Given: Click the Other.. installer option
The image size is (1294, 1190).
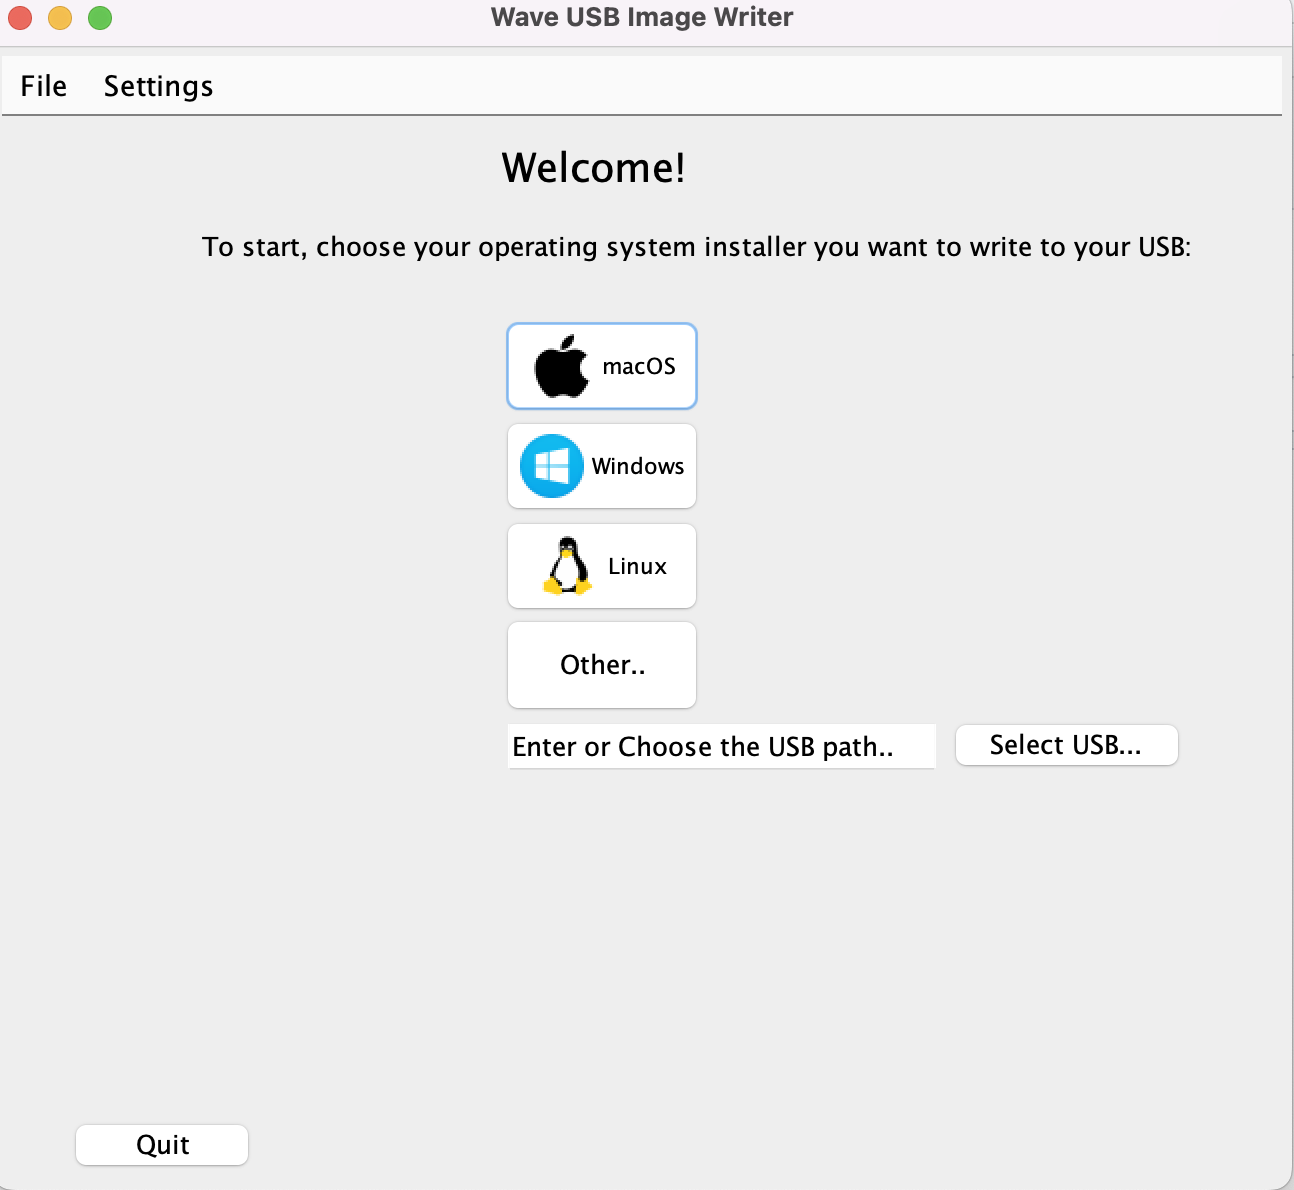Looking at the screenshot, I should [602, 665].
